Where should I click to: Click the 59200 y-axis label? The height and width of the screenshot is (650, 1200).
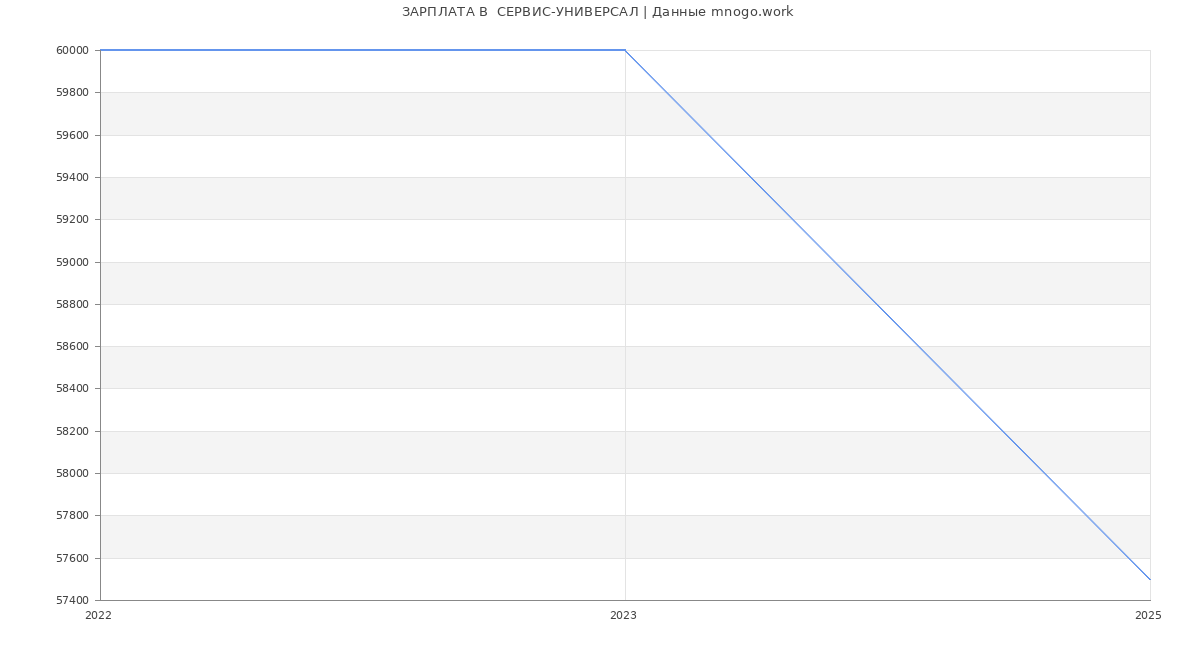[72, 220]
